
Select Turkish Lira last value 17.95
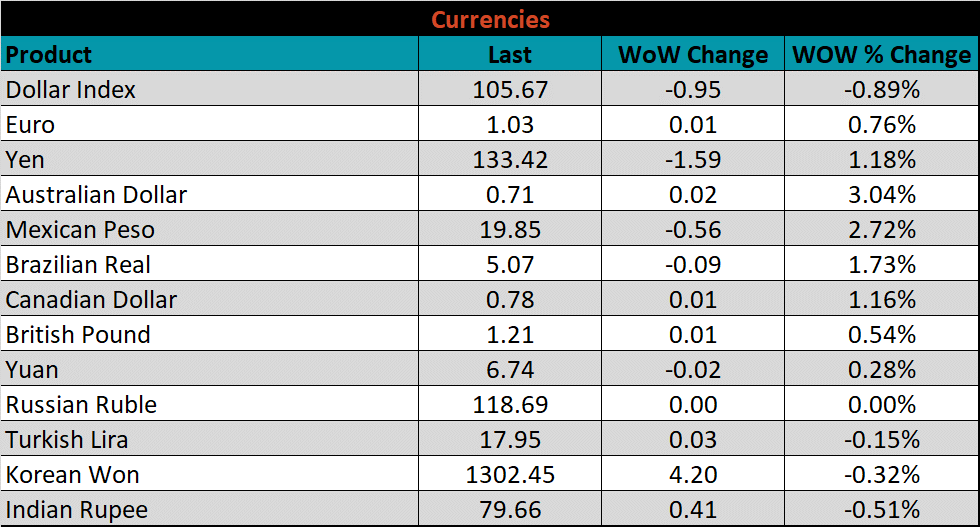pyautogui.click(x=510, y=440)
